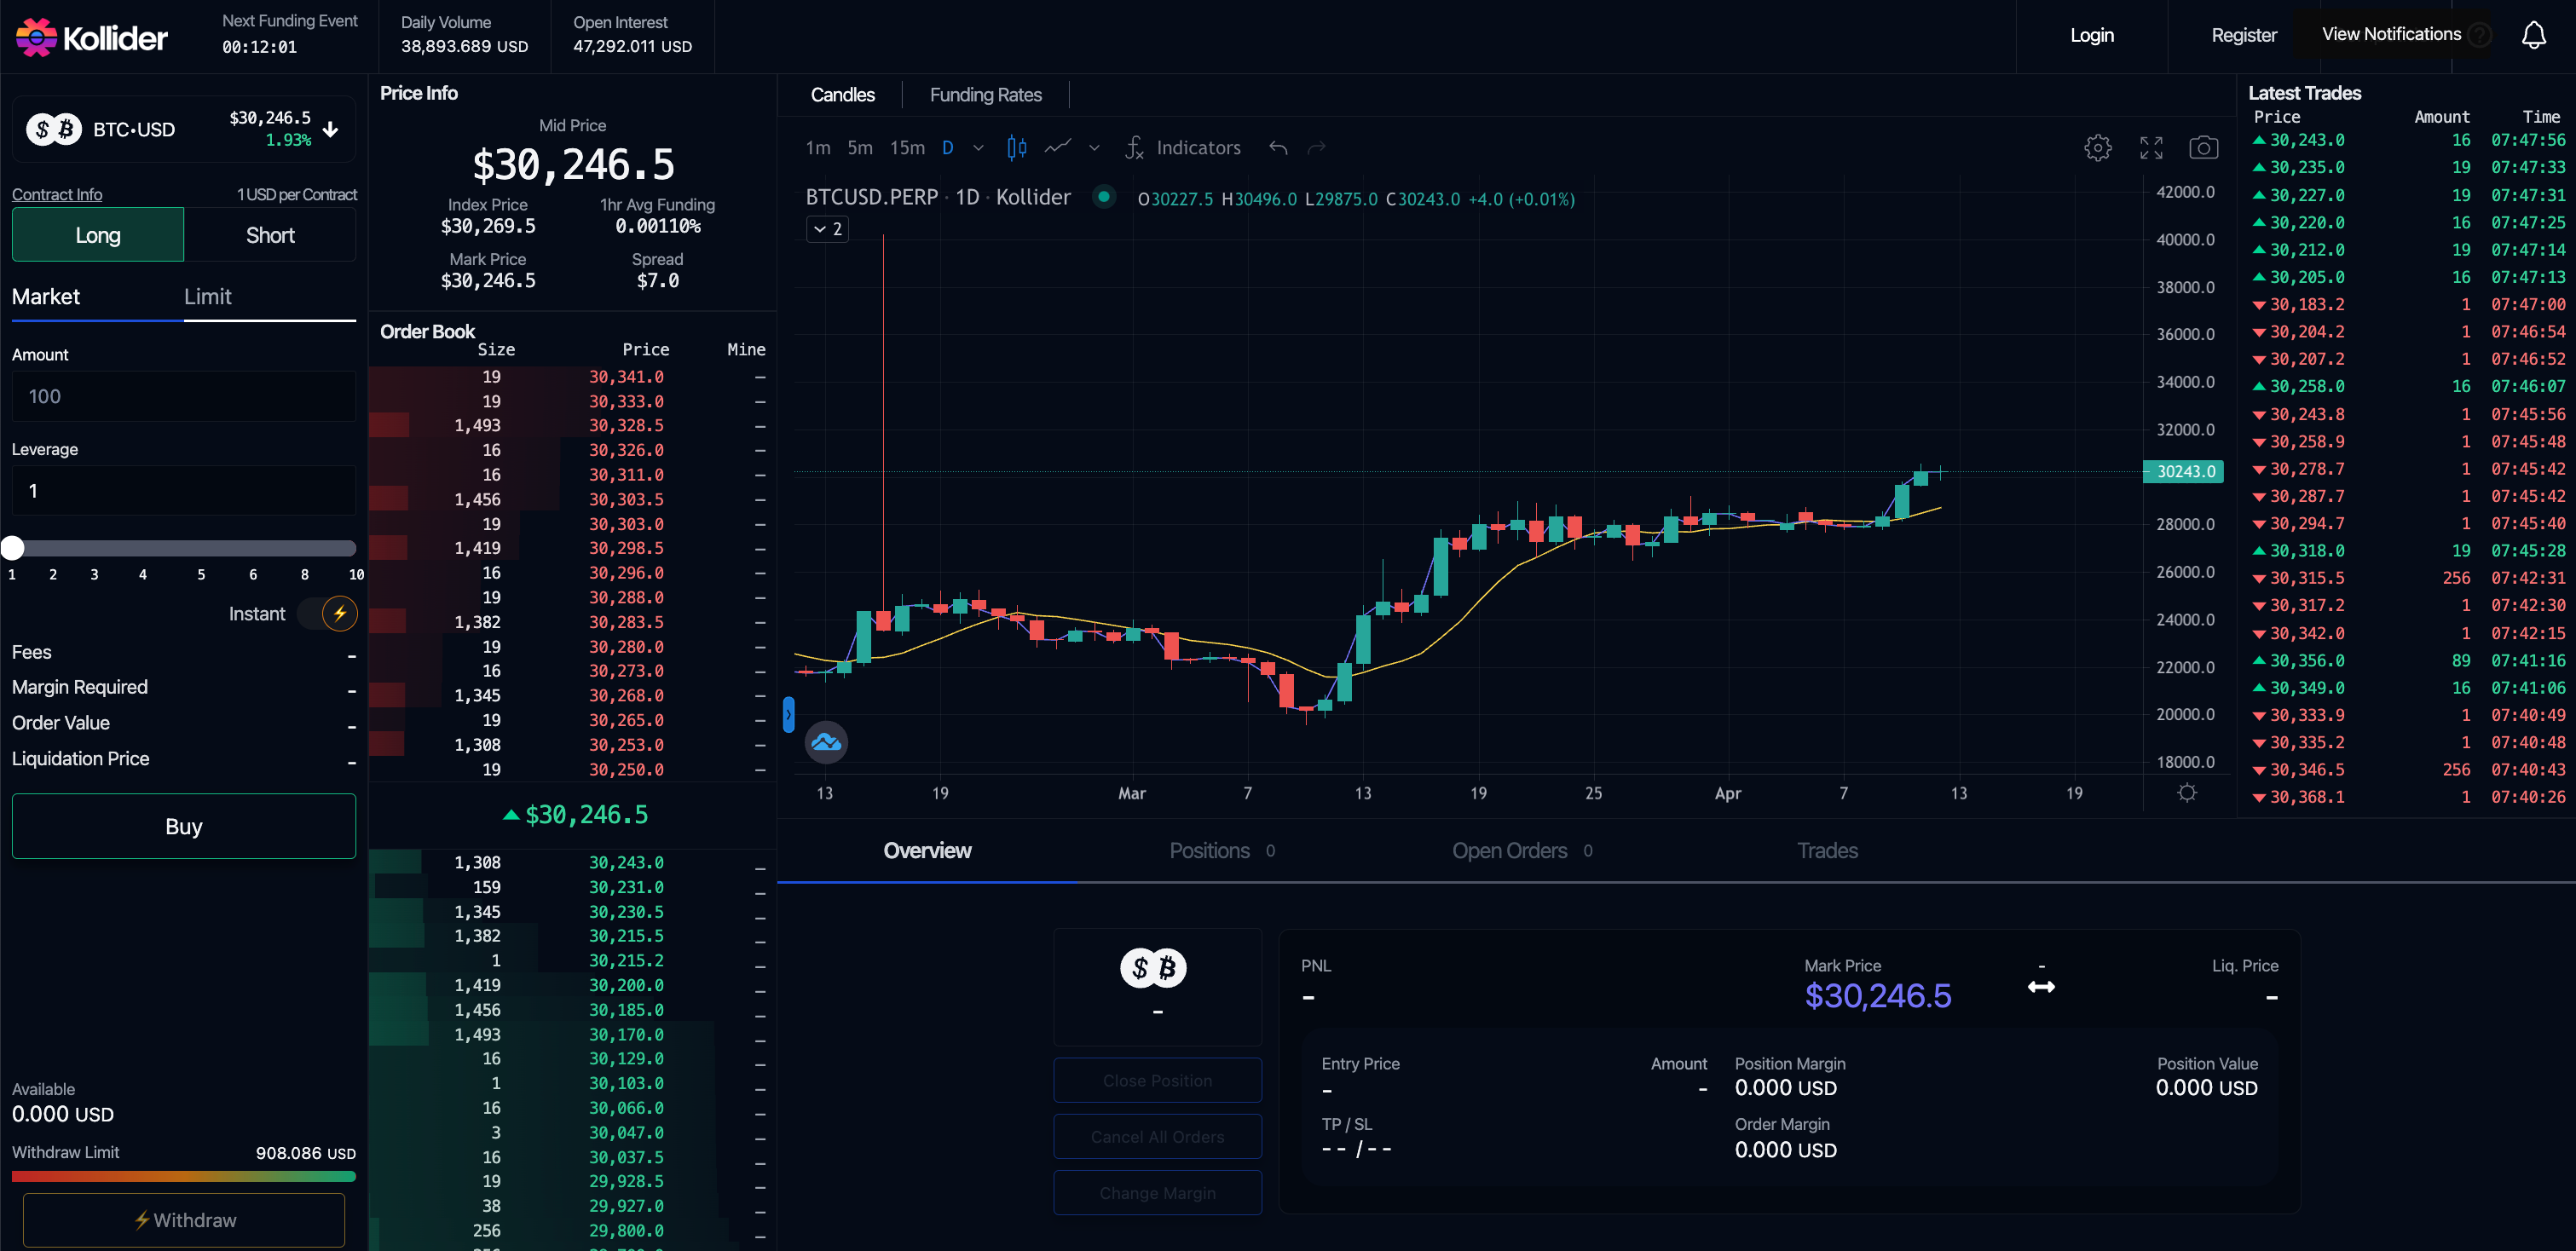Click the candlestick chart style icon

[x=1016, y=148]
